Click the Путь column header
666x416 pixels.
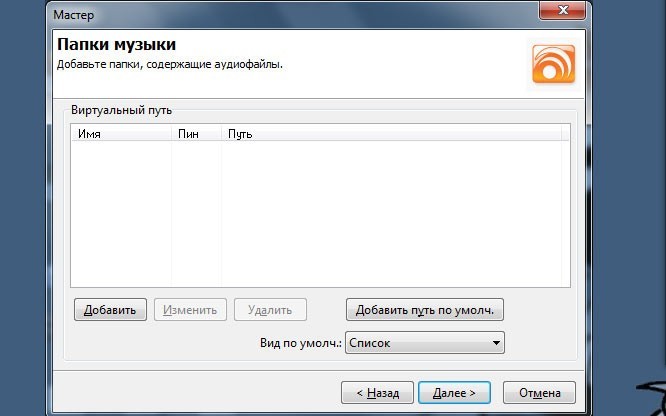[395, 133]
